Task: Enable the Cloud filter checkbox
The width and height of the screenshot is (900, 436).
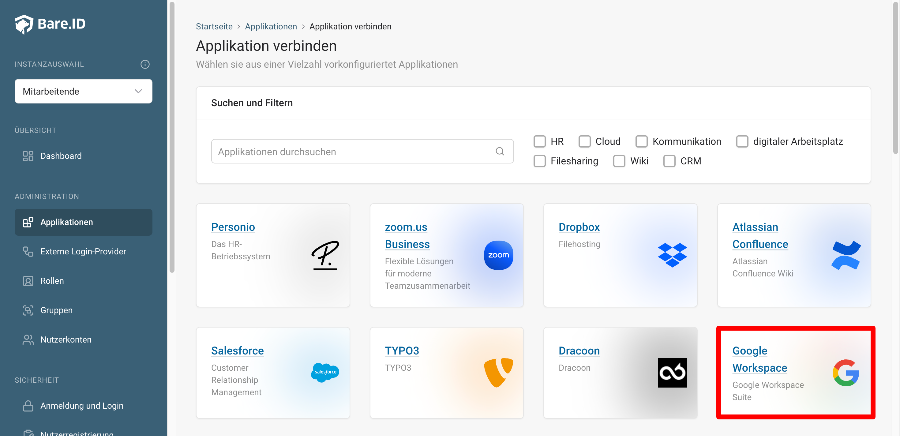Action: [585, 141]
